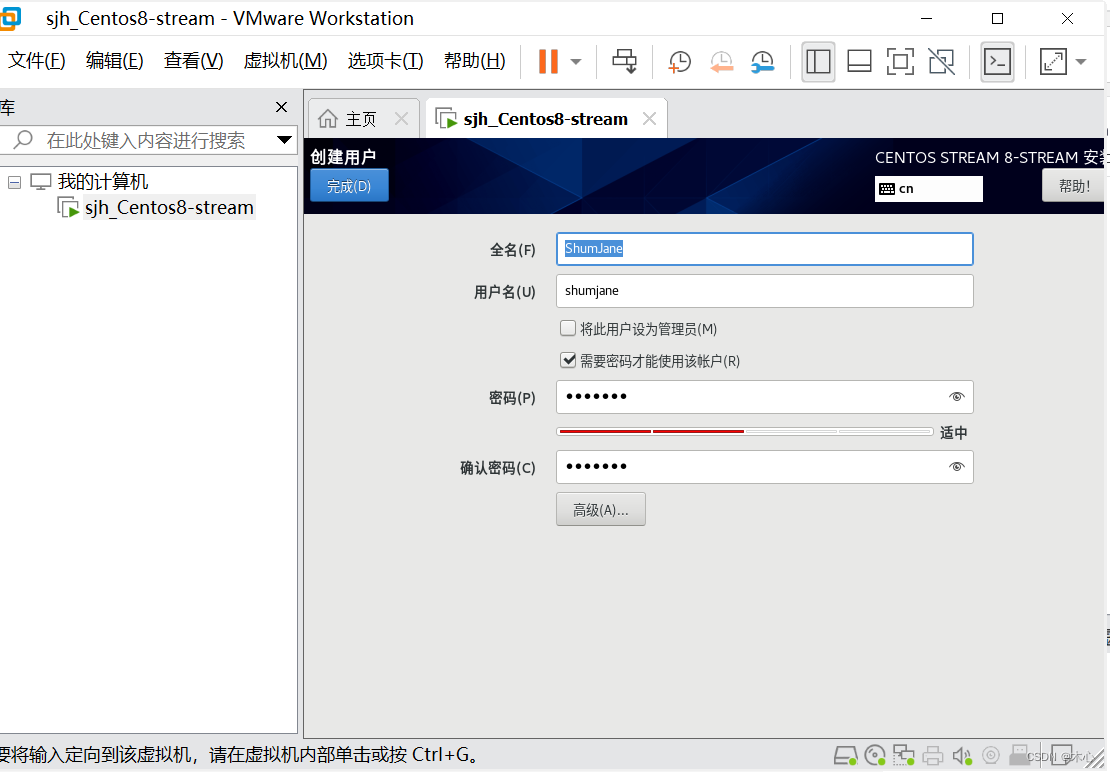Take a snapshot of the VM
Image resolution: width=1110 pixels, height=772 pixels.
pos(679,62)
